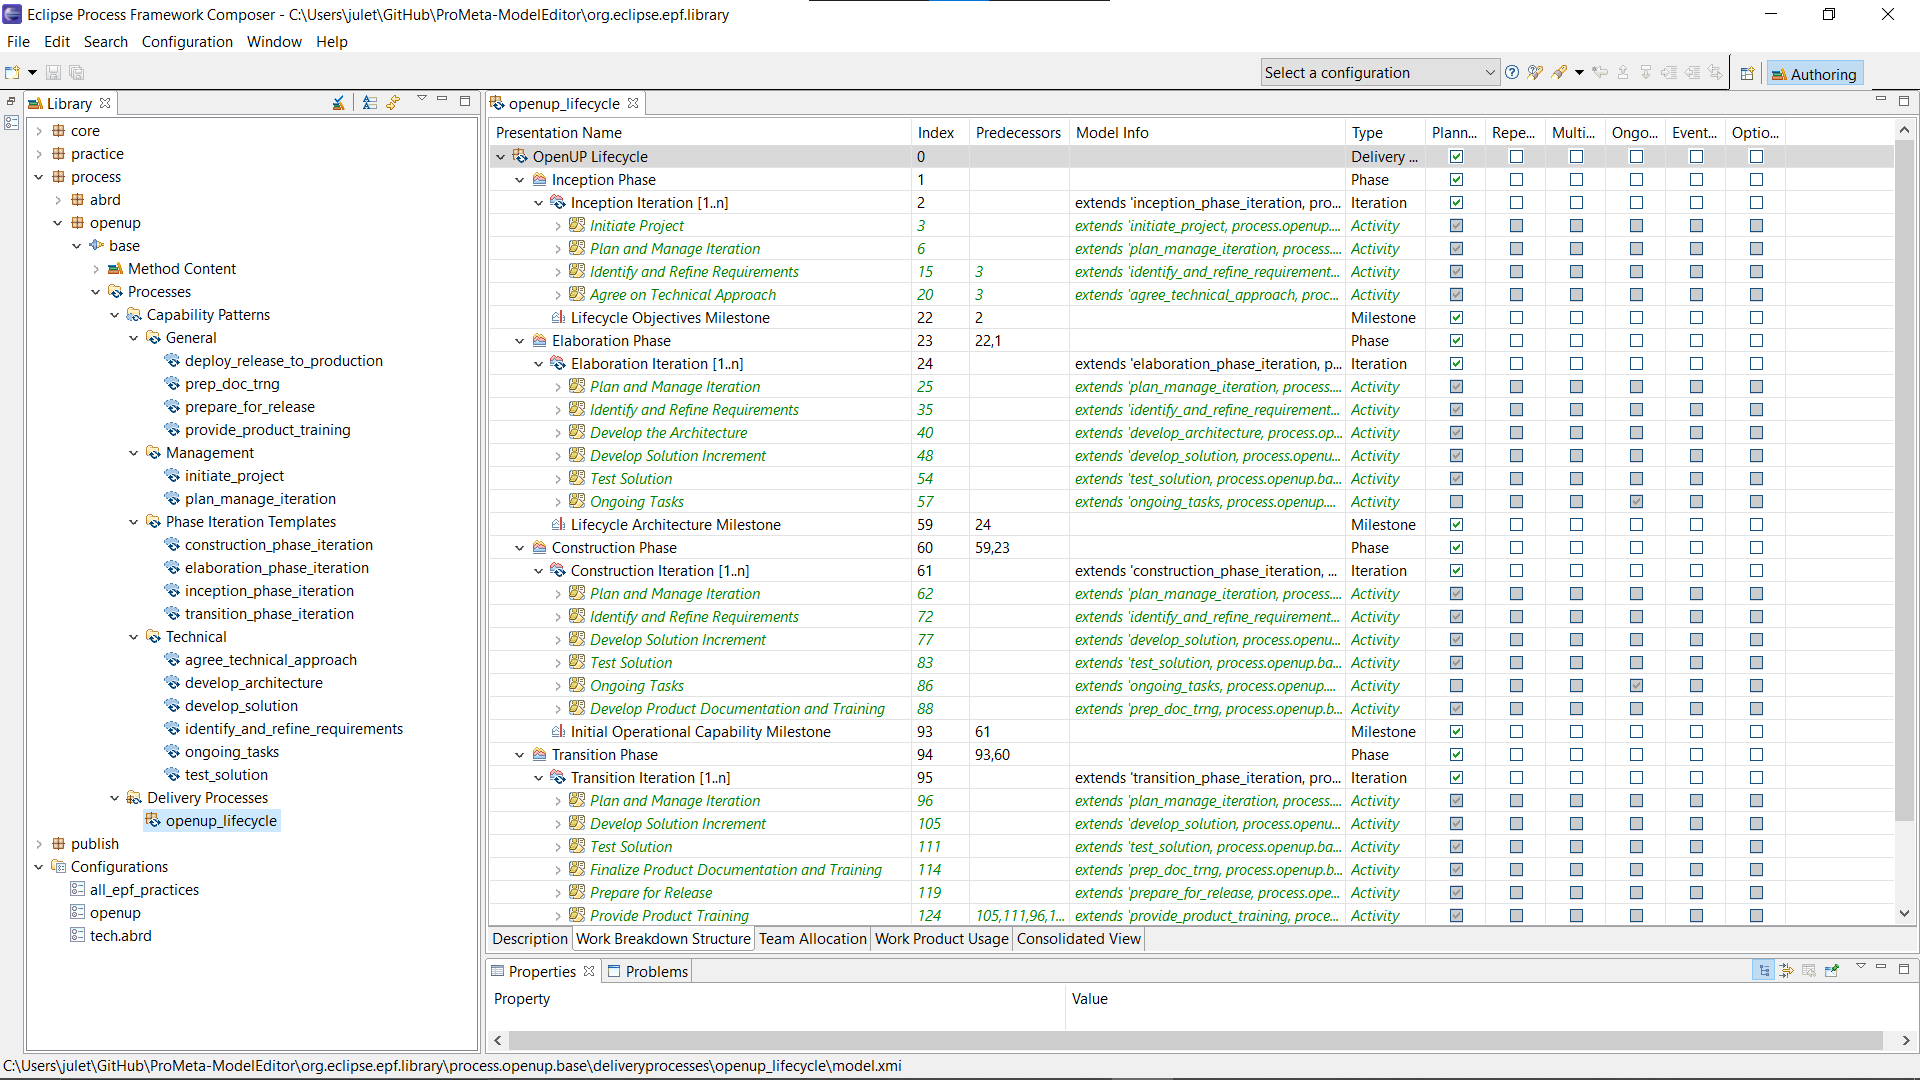
Task: Click the Properties show categories icon
Action: tap(1764, 971)
